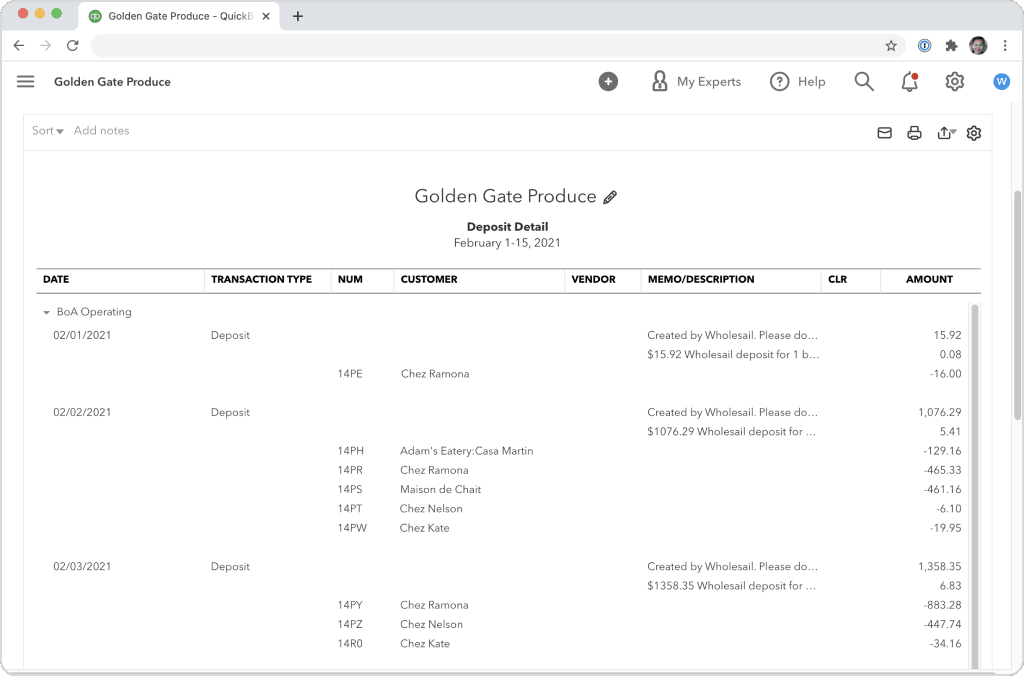Click Golden Gate Produce company name
This screenshot has width=1024, height=676.
(x=112, y=82)
